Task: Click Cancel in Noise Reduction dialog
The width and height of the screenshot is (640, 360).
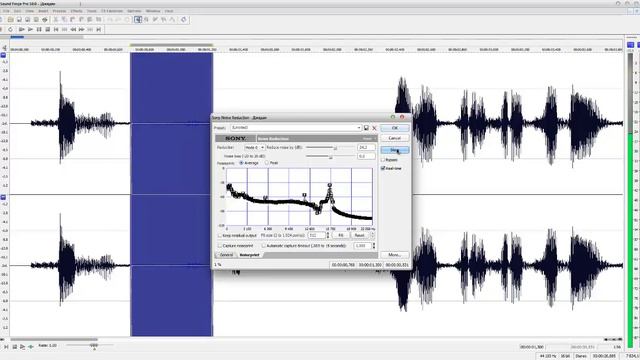Action: (395, 138)
